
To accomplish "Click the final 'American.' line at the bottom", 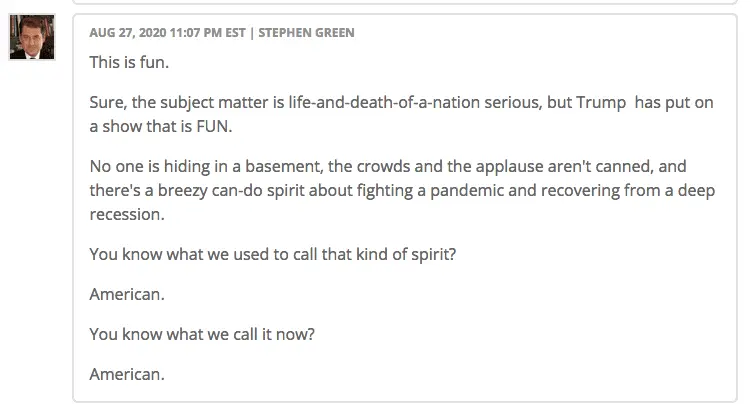I will pyautogui.click(x=127, y=374).
